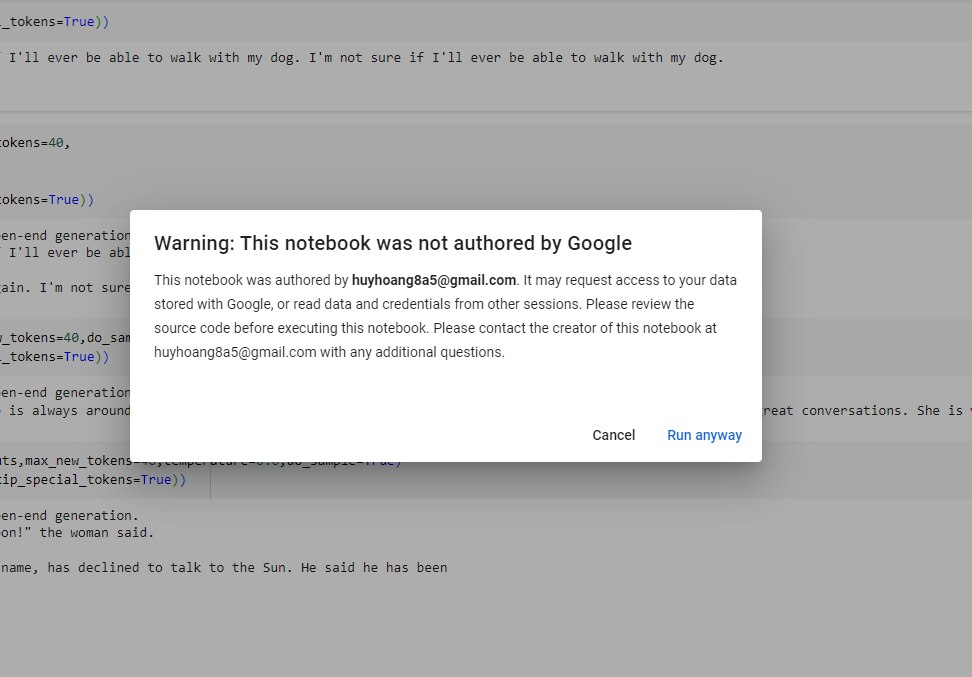Click contact email in dialog's last line
972x677 pixels.
tap(236, 352)
